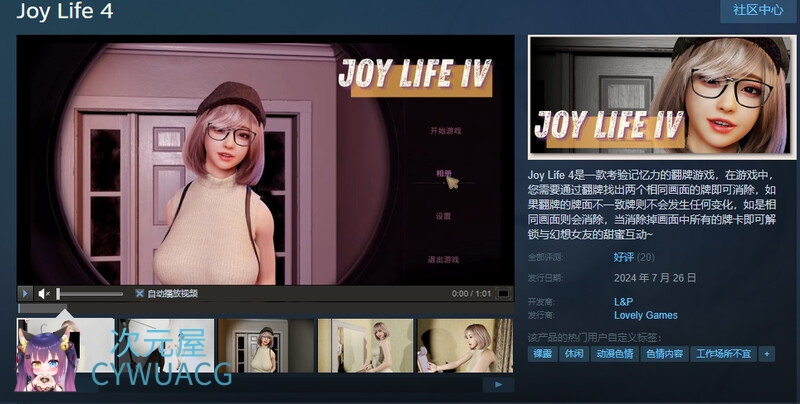Select the fourth thumbnail with yellow room
The height and width of the screenshot is (404, 800).
[365, 346]
